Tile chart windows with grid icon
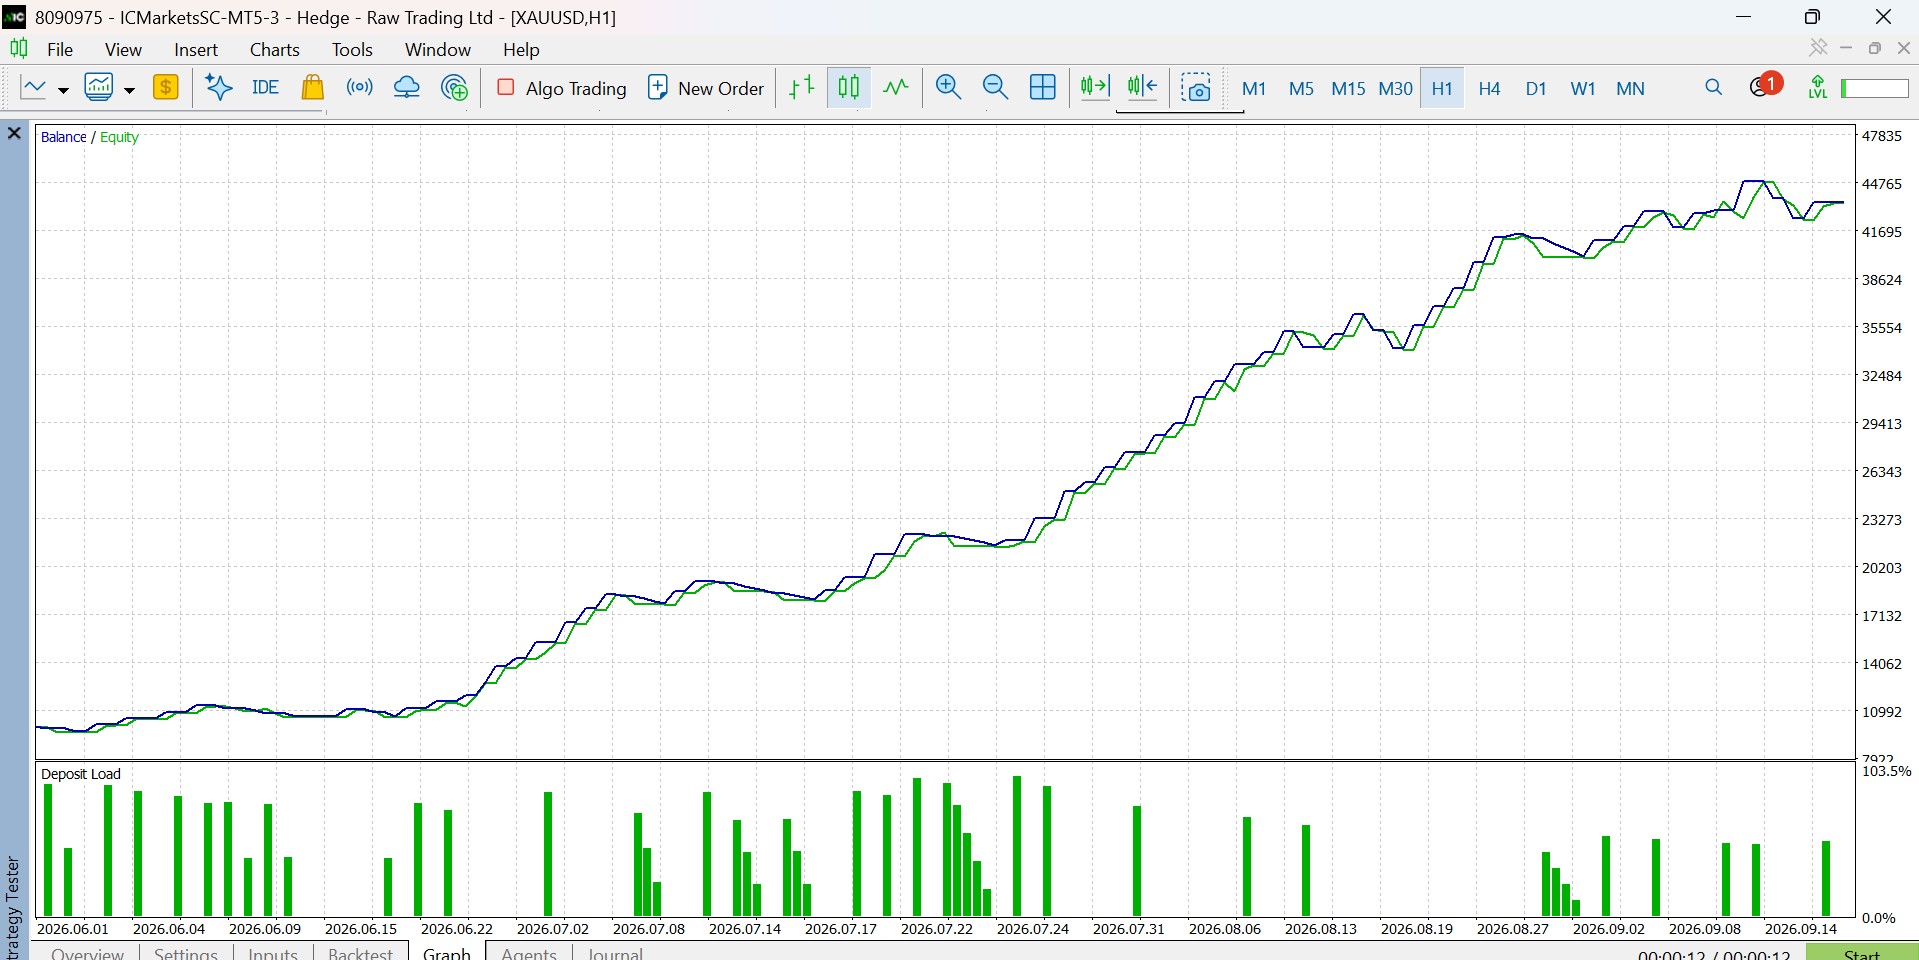Viewport: 1919px width, 960px height. 1043,88
